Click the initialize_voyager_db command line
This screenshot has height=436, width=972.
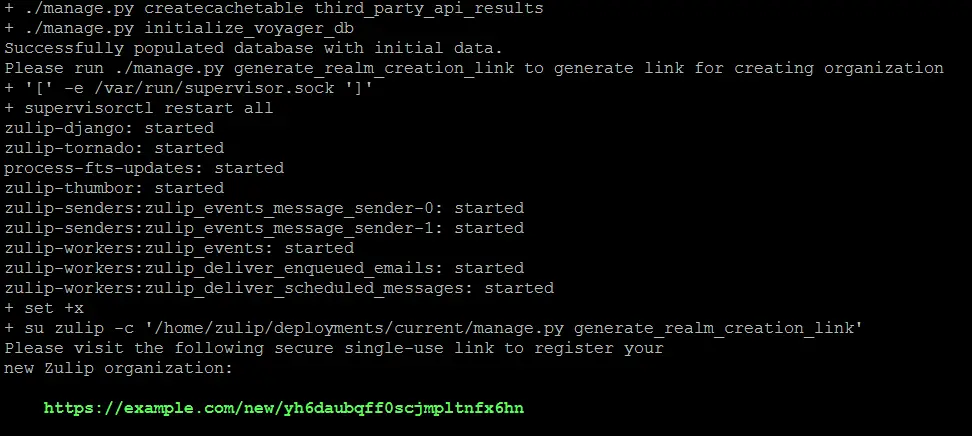coord(179,29)
